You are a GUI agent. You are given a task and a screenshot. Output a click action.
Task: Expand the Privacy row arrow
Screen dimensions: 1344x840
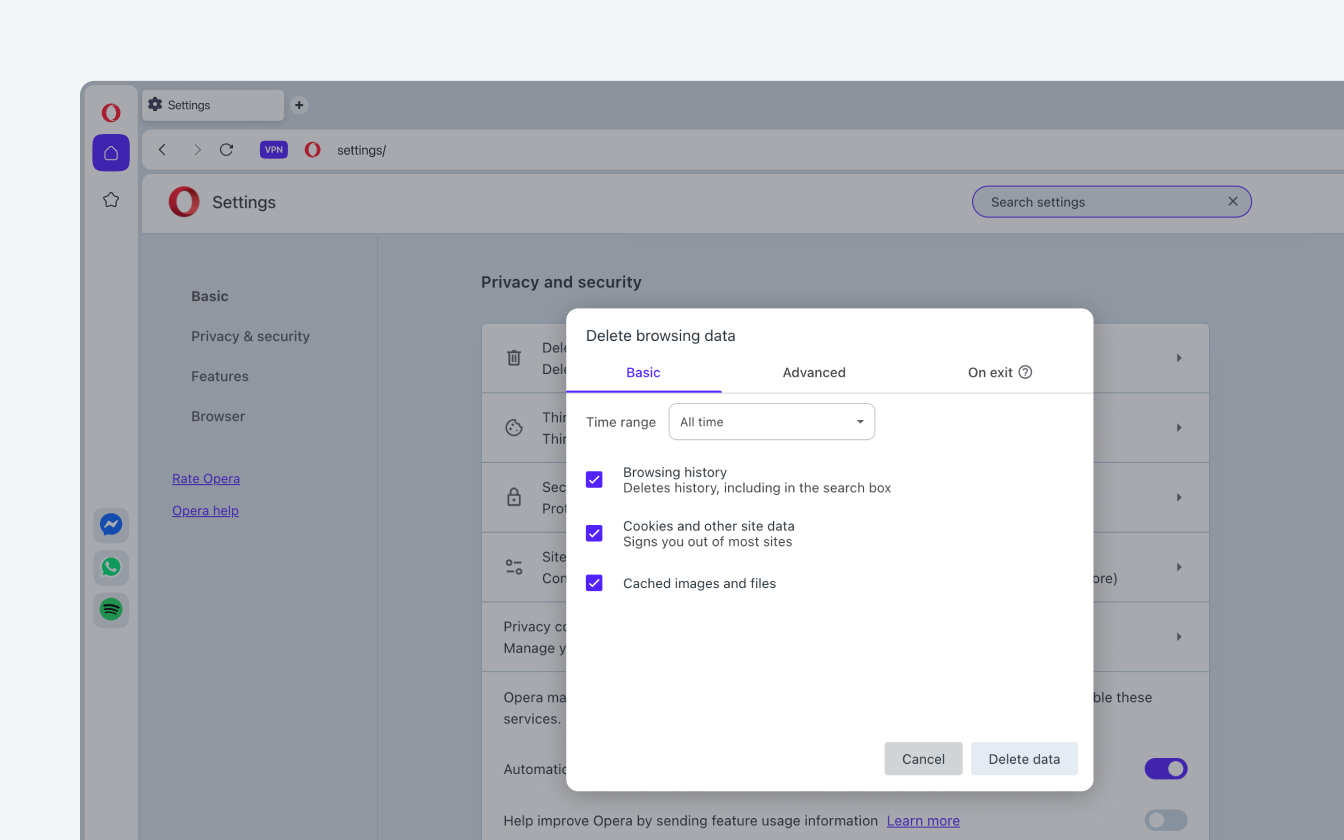point(1179,637)
